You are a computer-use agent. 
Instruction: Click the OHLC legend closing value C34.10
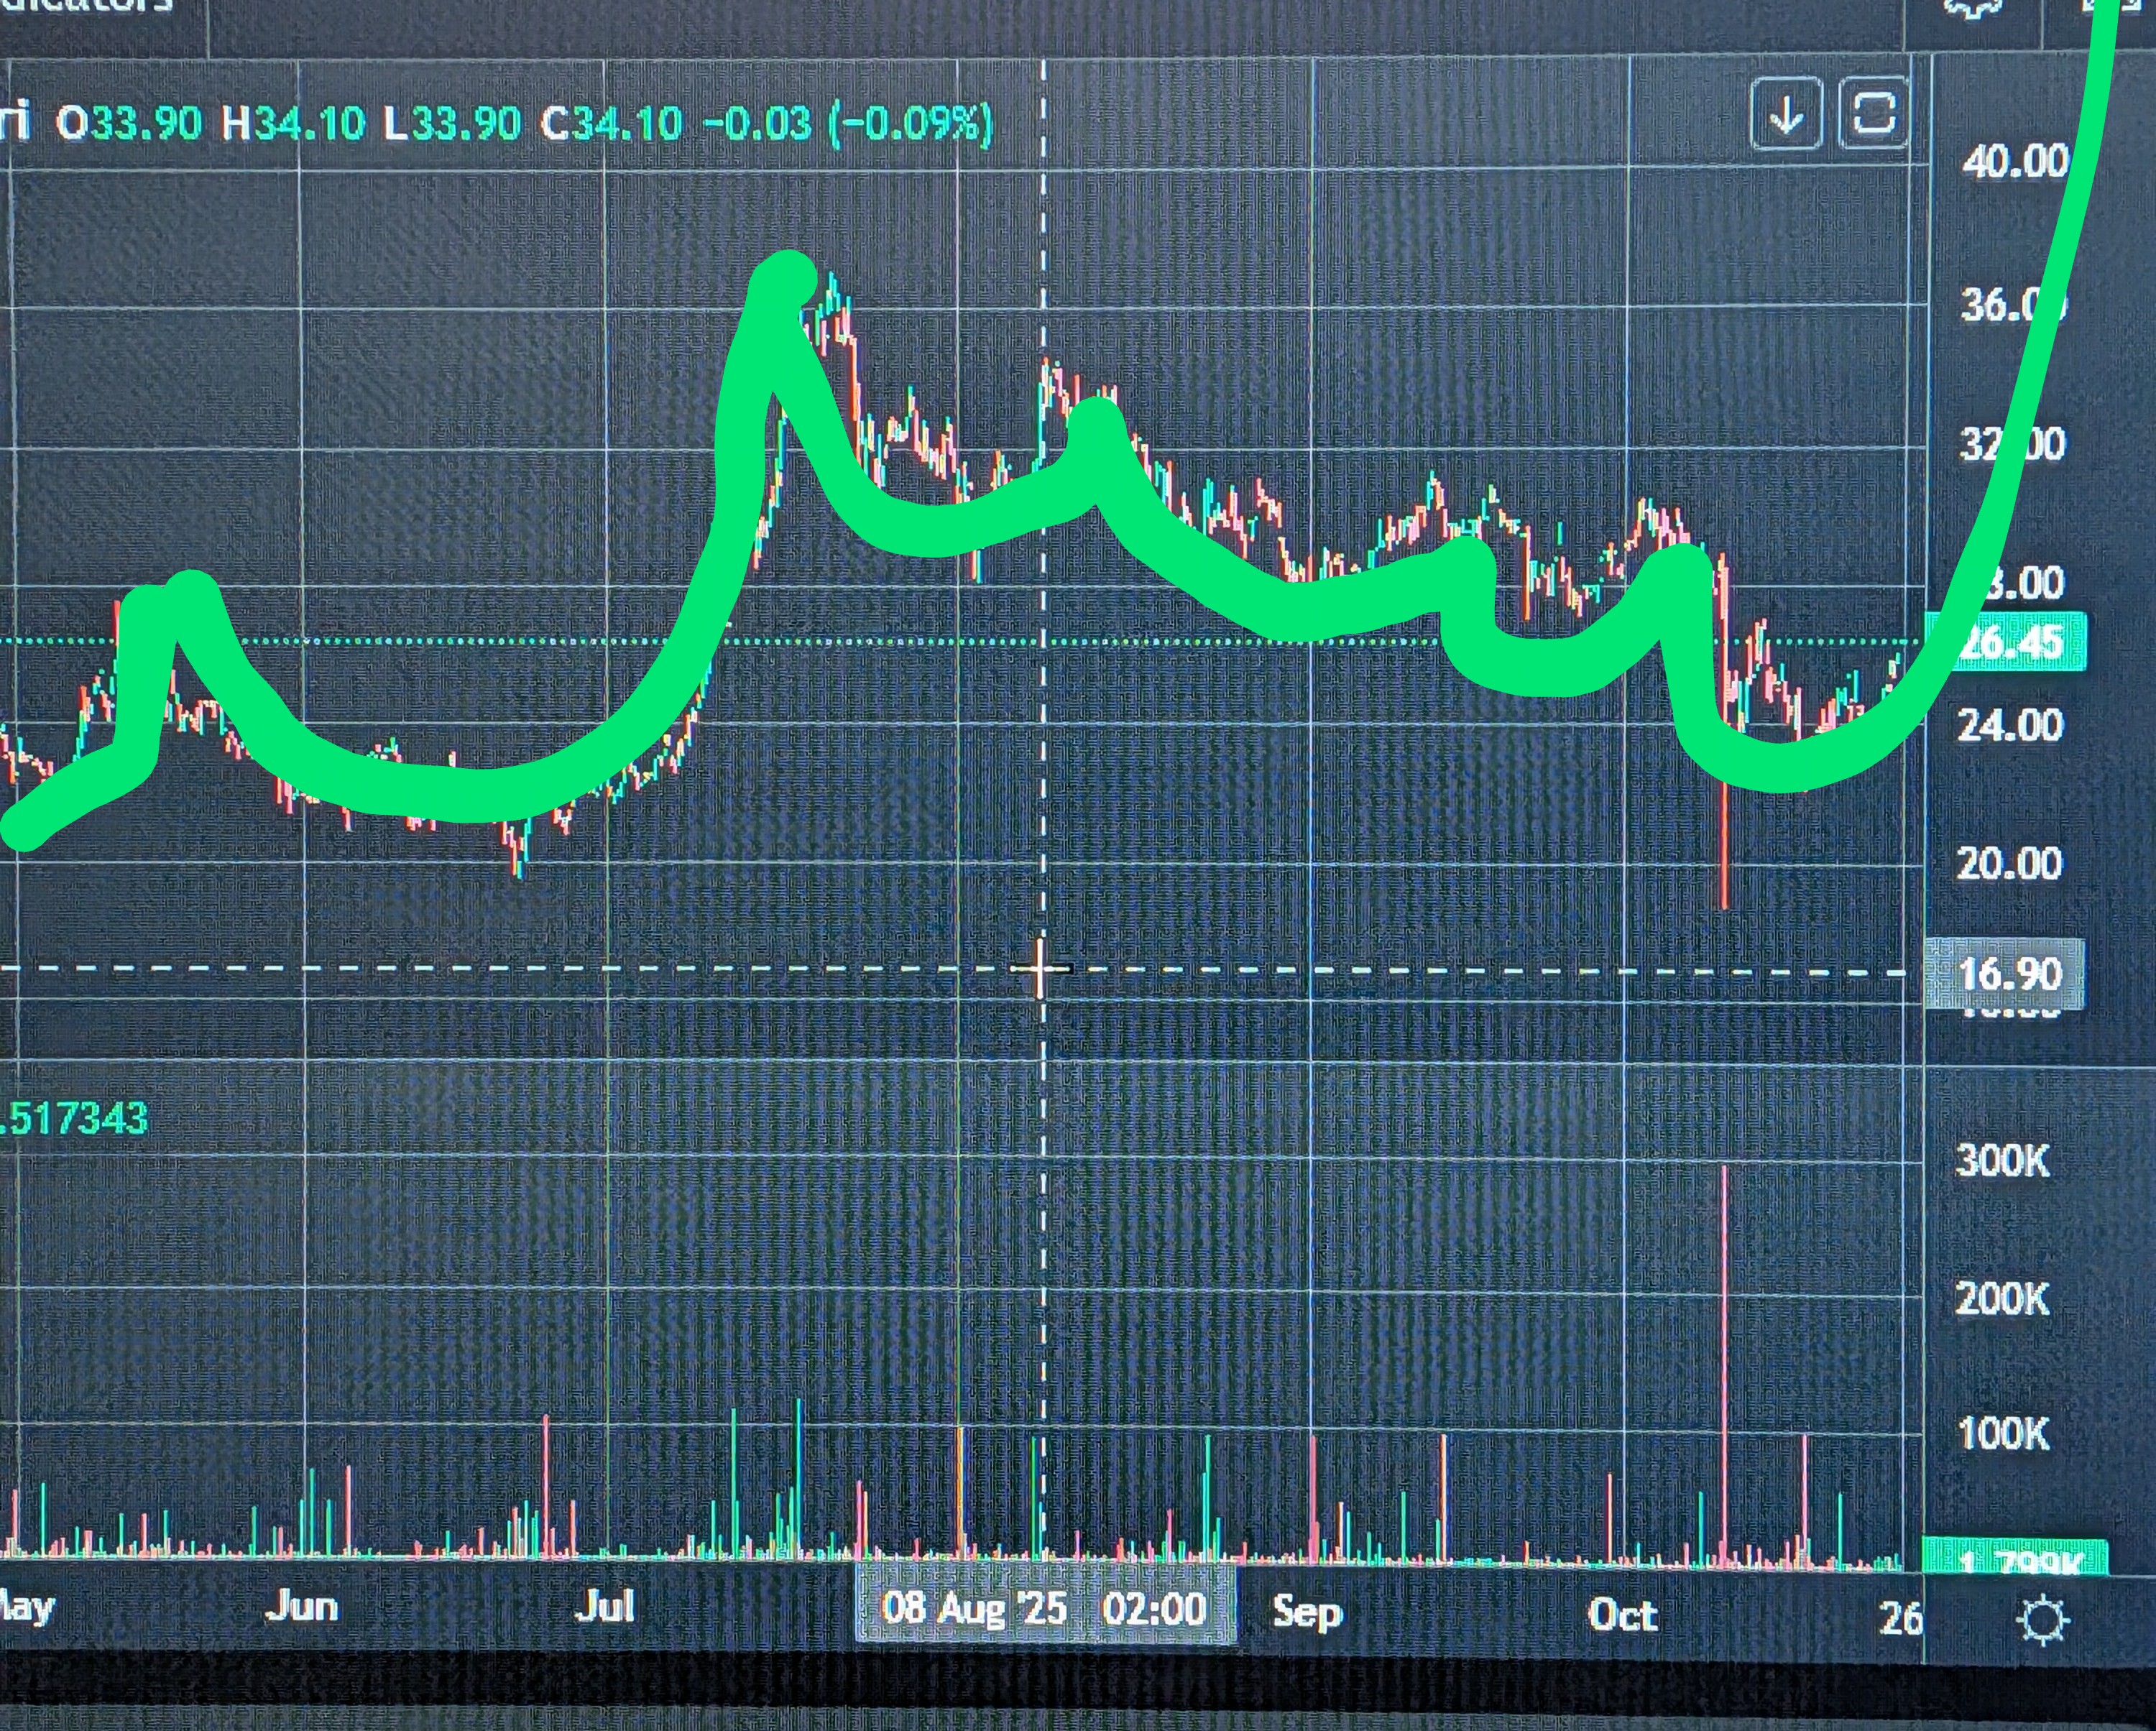pyautogui.click(x=612, y=124)
